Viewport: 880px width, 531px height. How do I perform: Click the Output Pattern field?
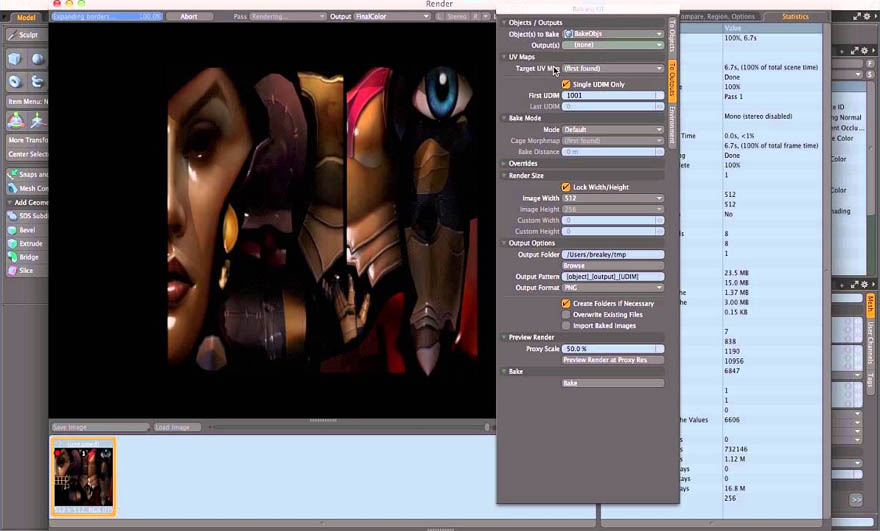point(613,276)
